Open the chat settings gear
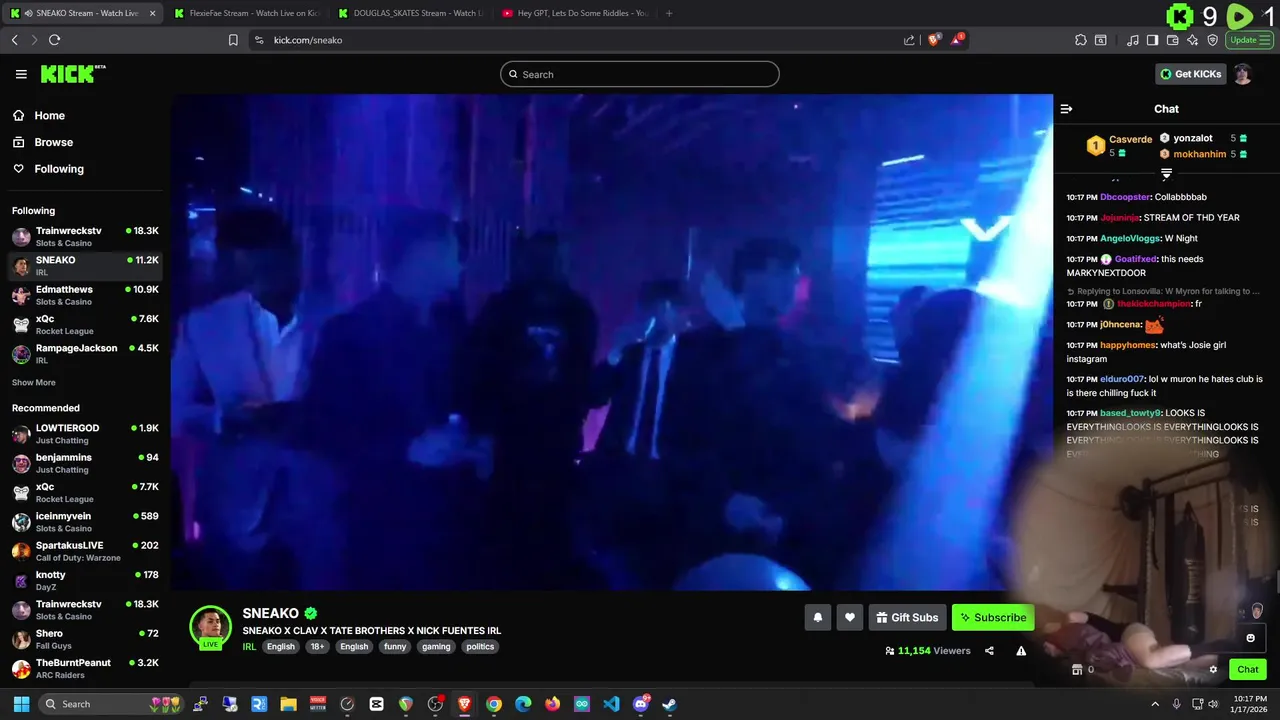This screenshot has width=1280, height=720. (1213, 670)
